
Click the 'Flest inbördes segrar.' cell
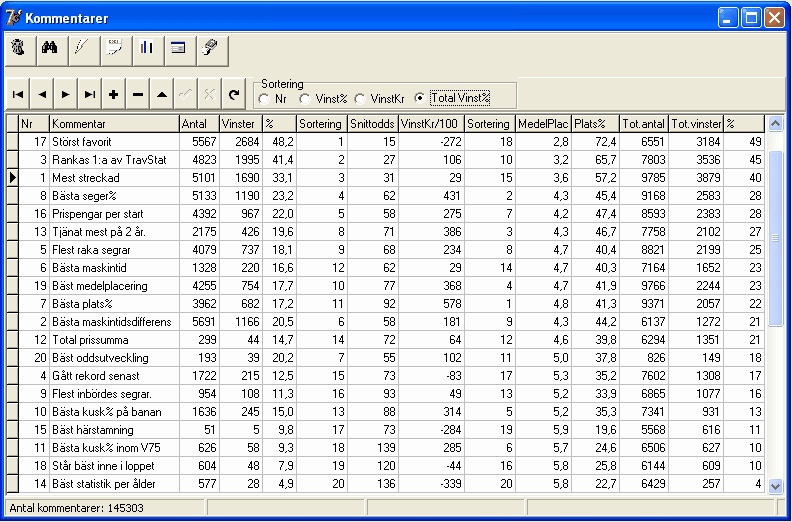point(115,394)
